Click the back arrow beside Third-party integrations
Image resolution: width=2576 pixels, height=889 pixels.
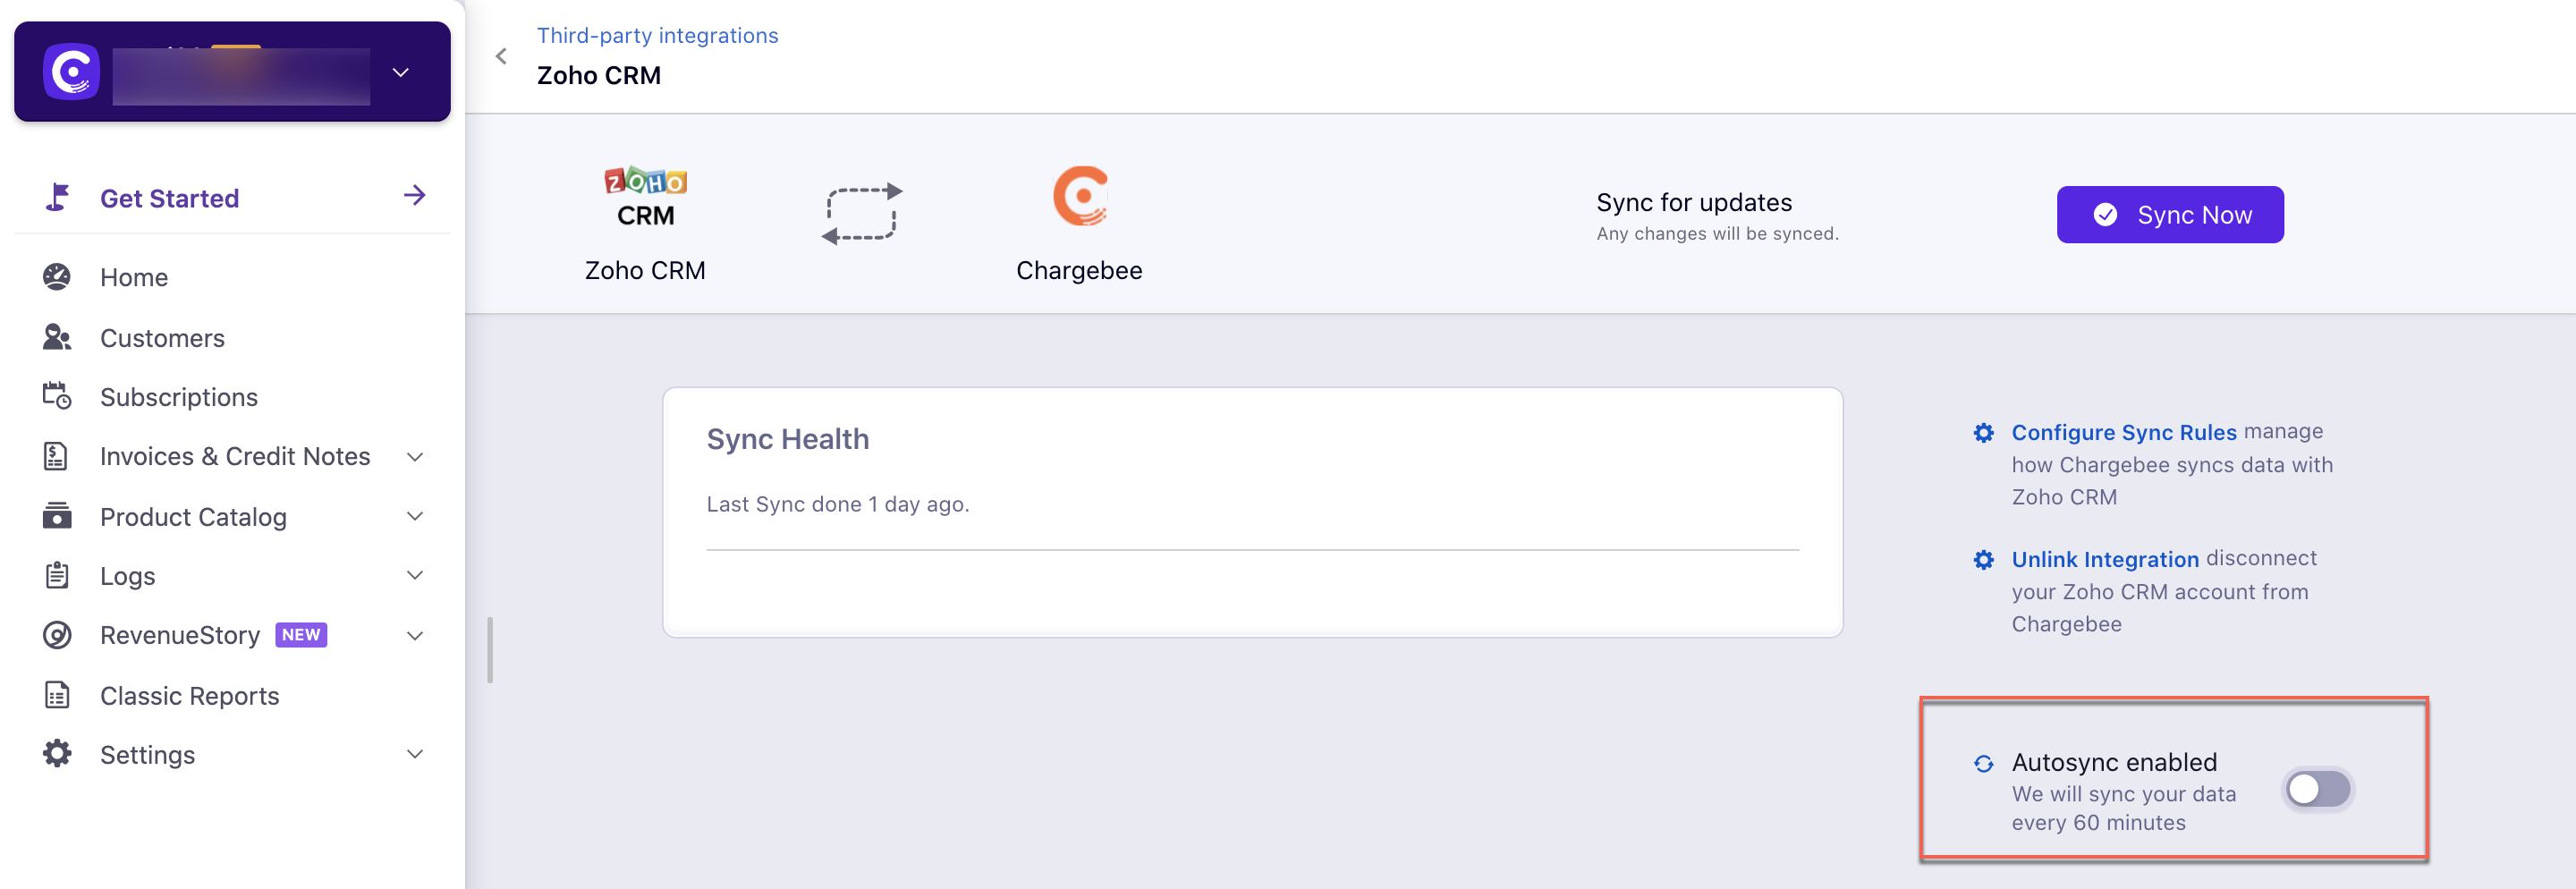(x=502, y=56)
